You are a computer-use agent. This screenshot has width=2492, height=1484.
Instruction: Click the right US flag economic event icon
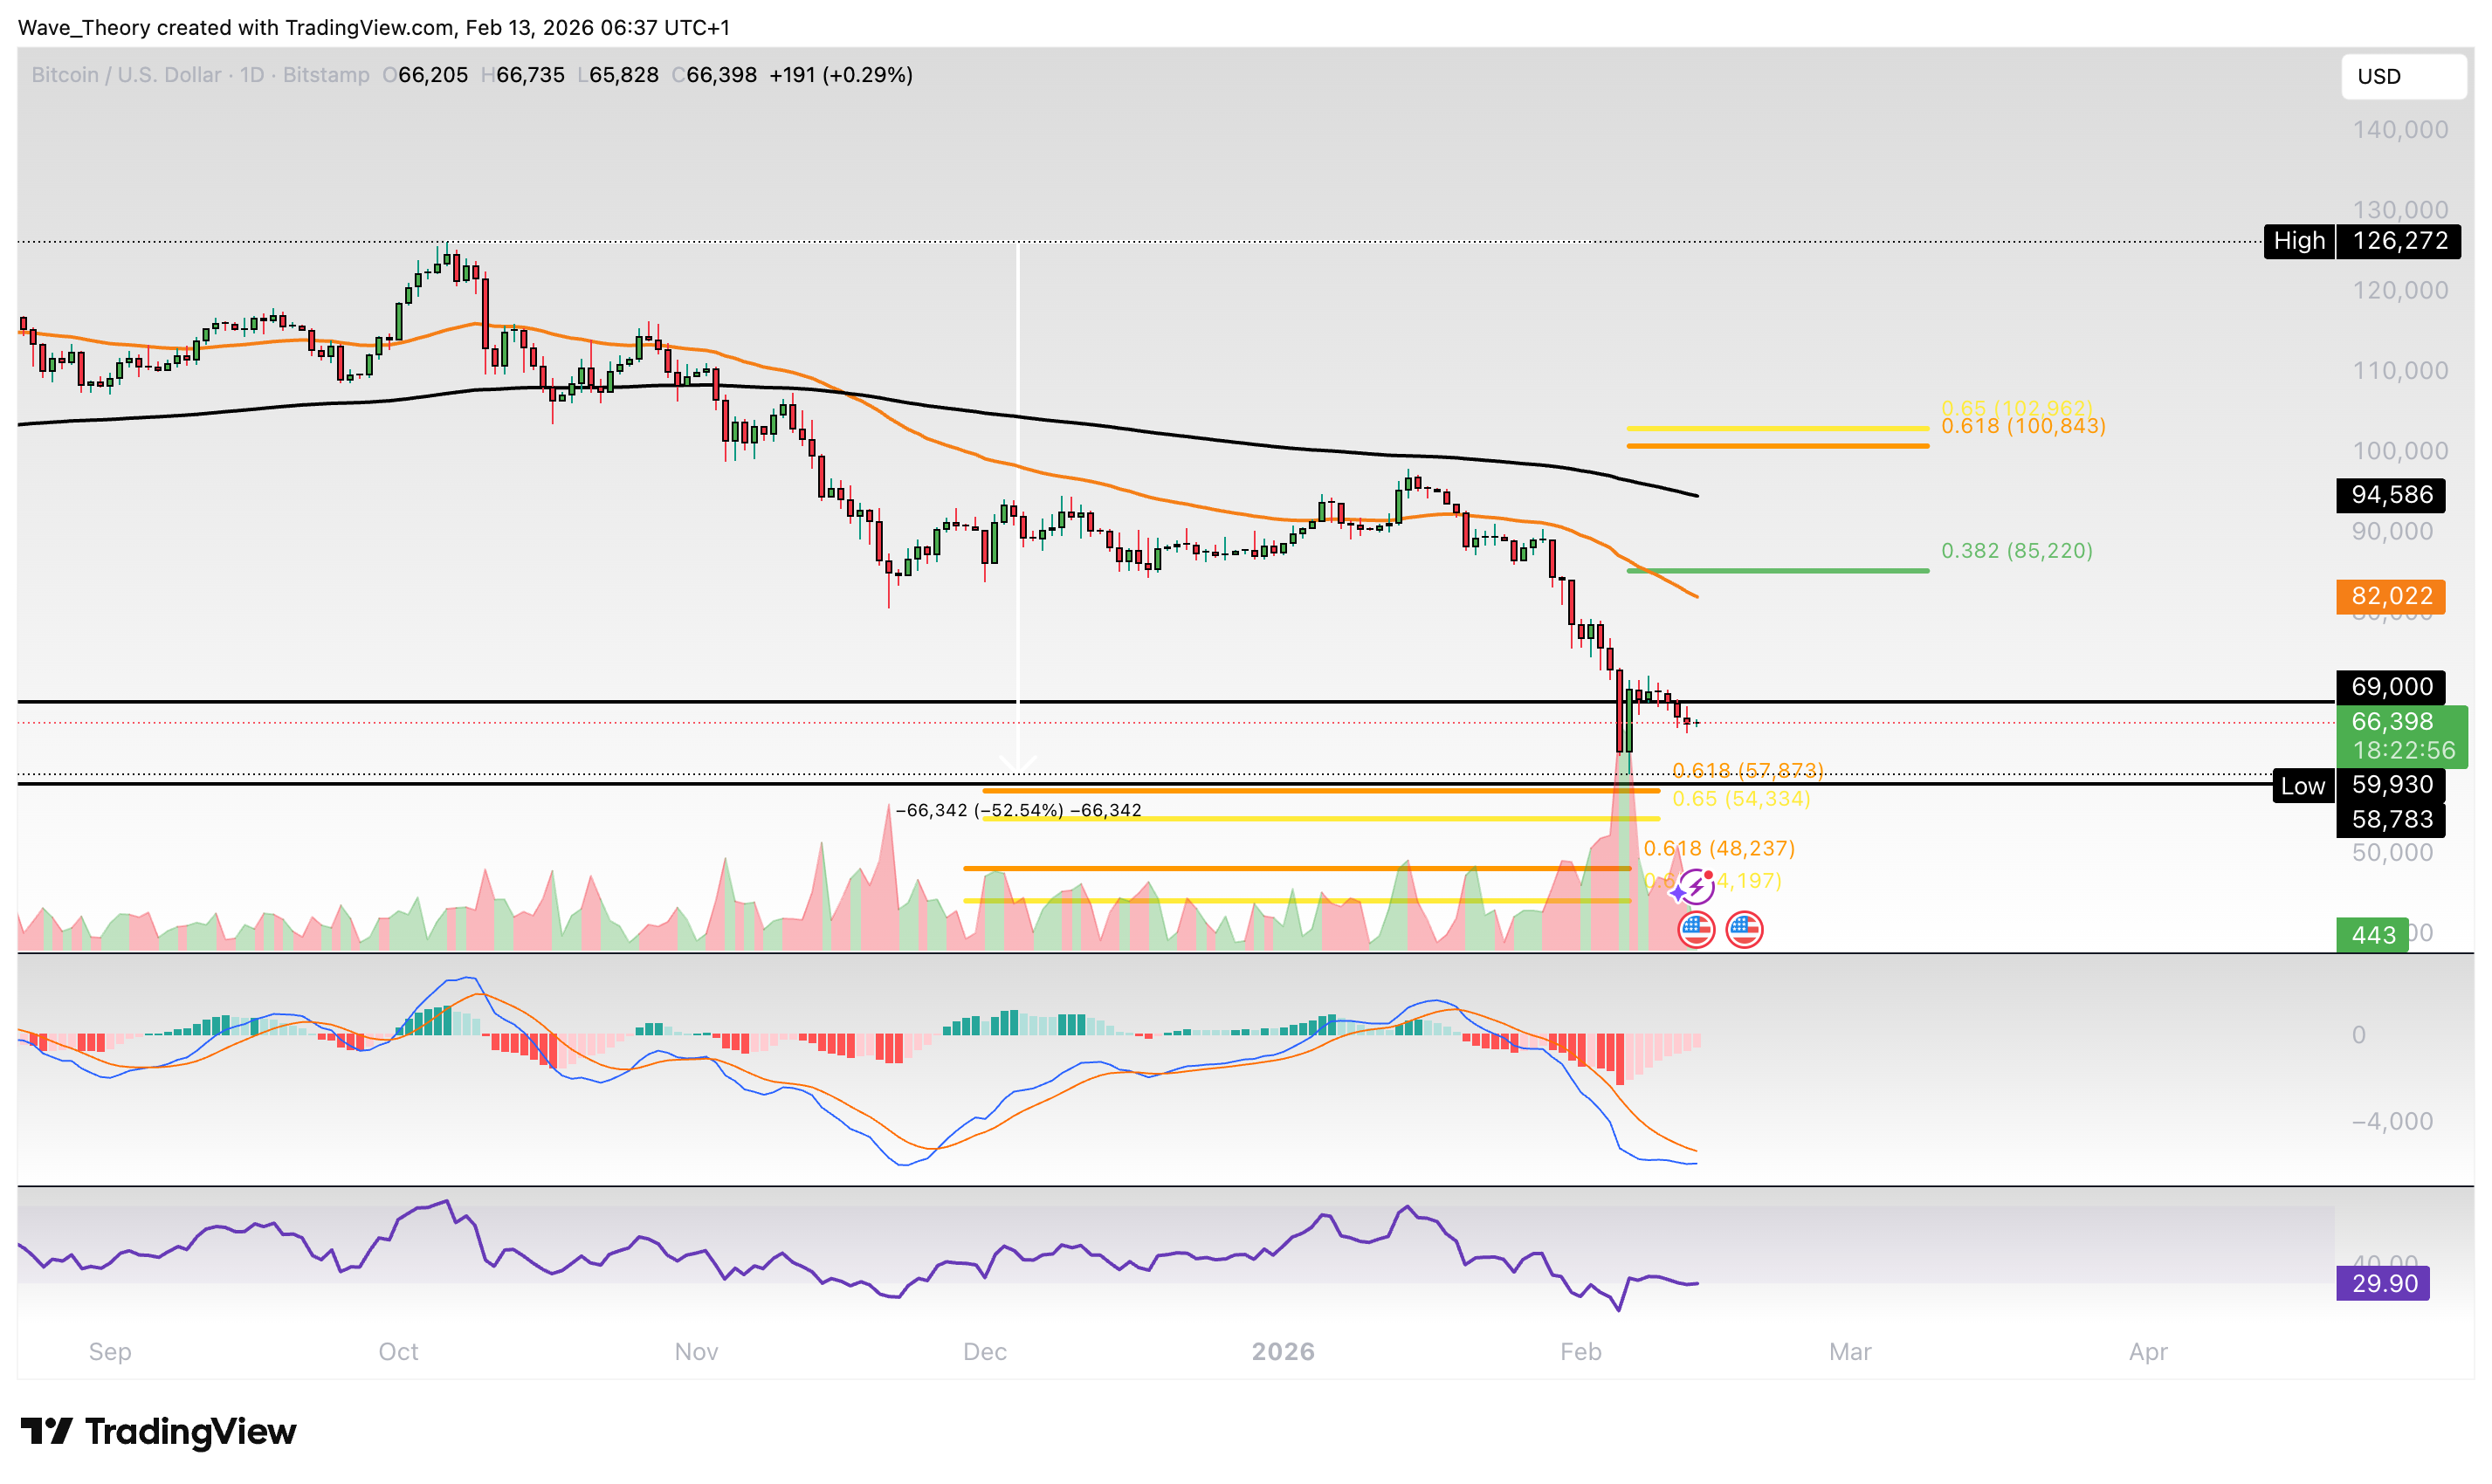click(x=1744, y=929)
